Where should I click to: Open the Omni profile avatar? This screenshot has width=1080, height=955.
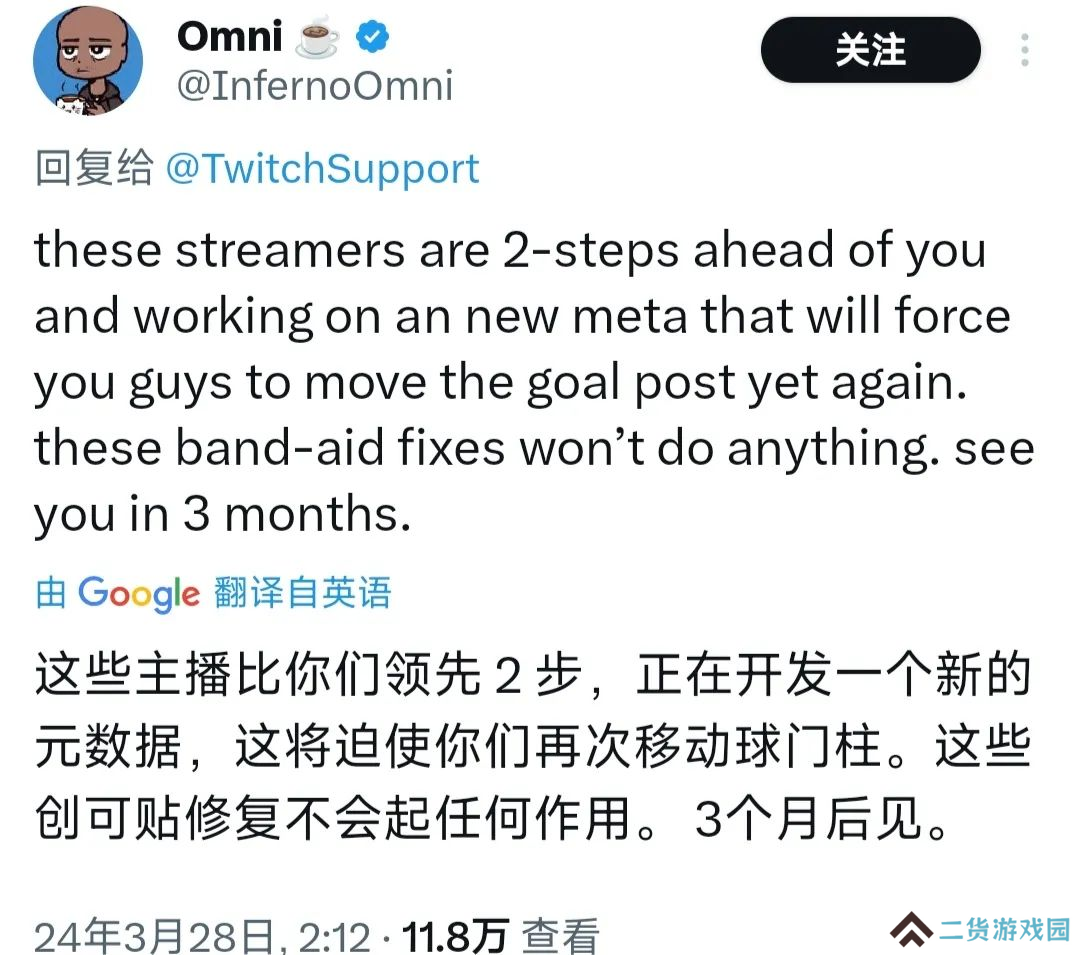click(88, 61)
